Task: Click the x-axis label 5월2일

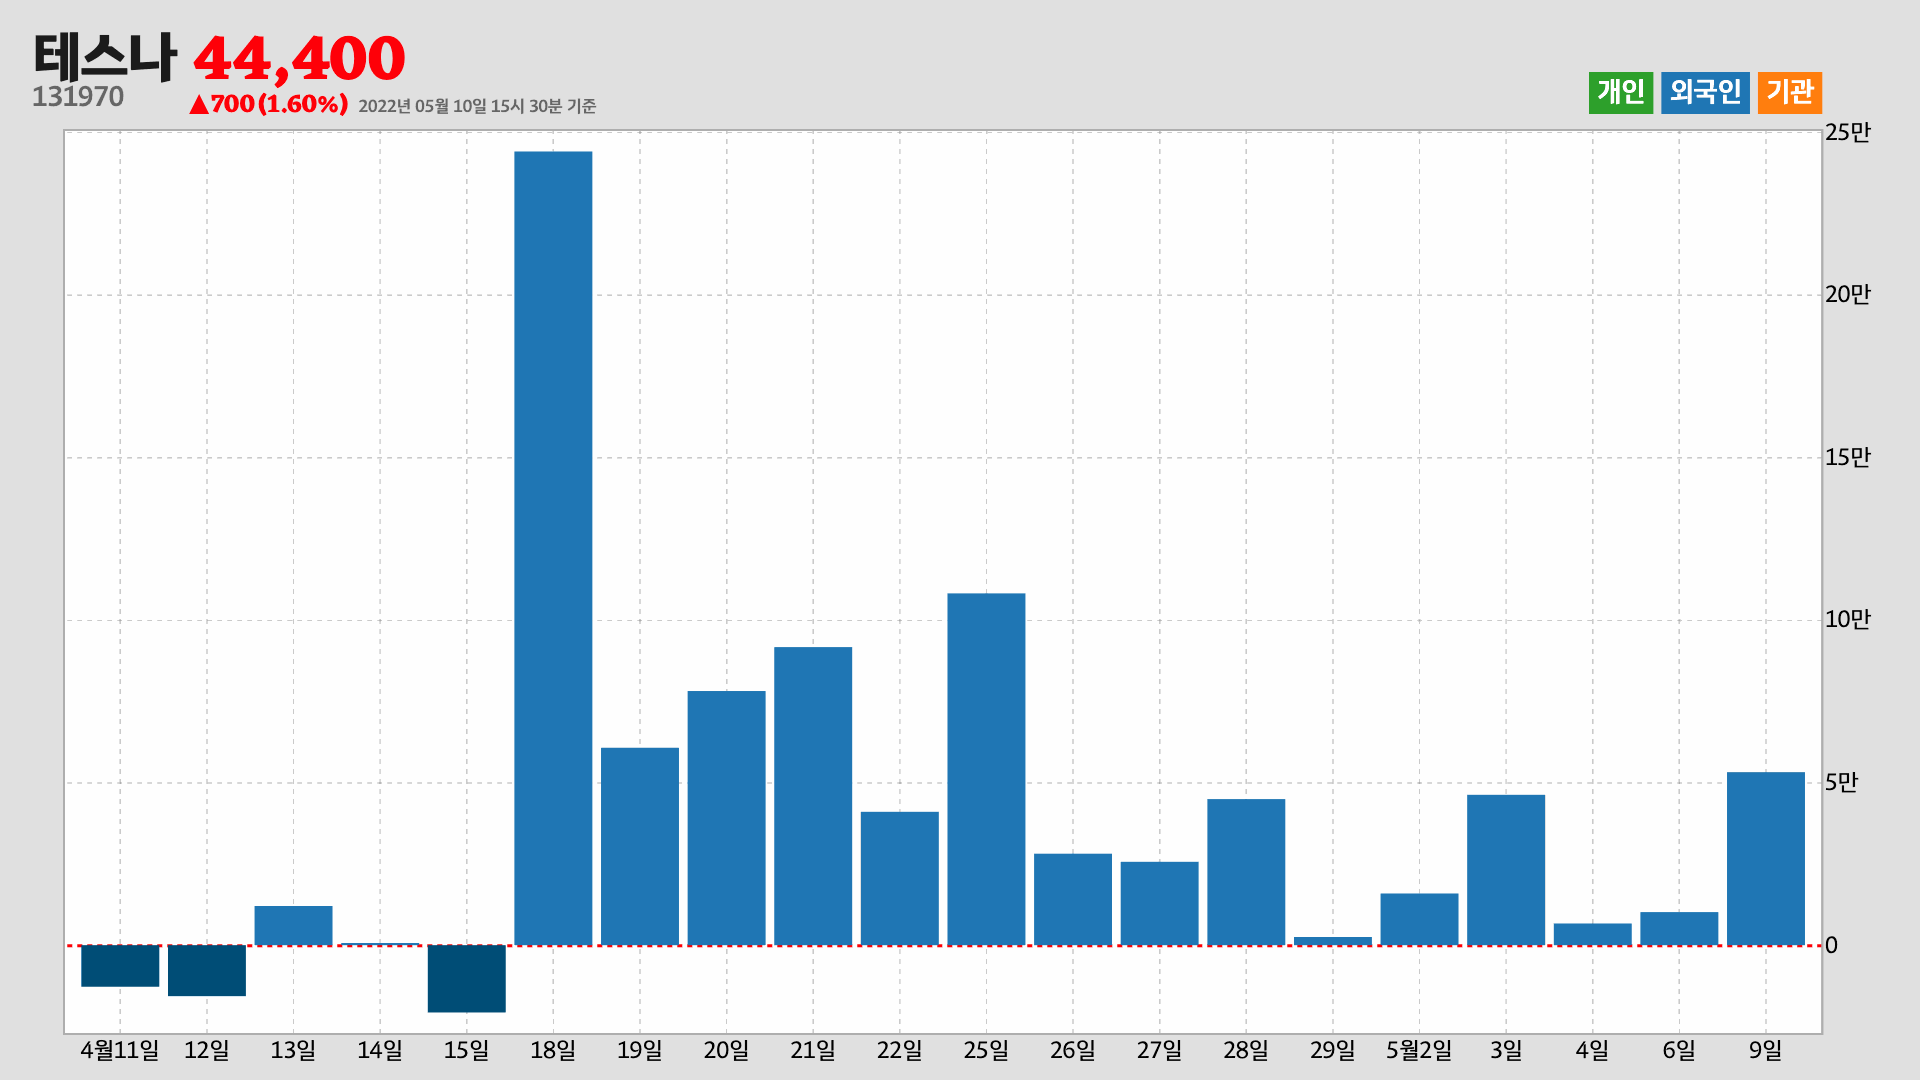Action: click(x=1419, y=1050)
